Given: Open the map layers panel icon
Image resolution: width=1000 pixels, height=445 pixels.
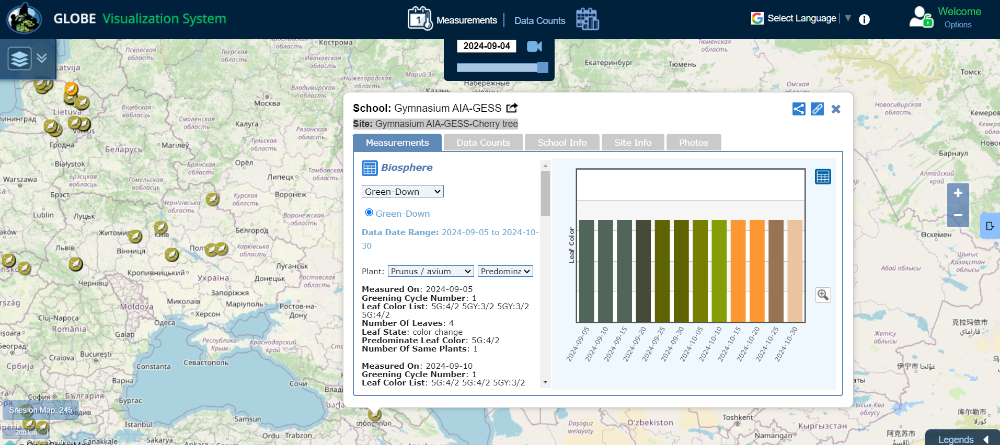Looking at the screenshot, I should coord(21,58).
